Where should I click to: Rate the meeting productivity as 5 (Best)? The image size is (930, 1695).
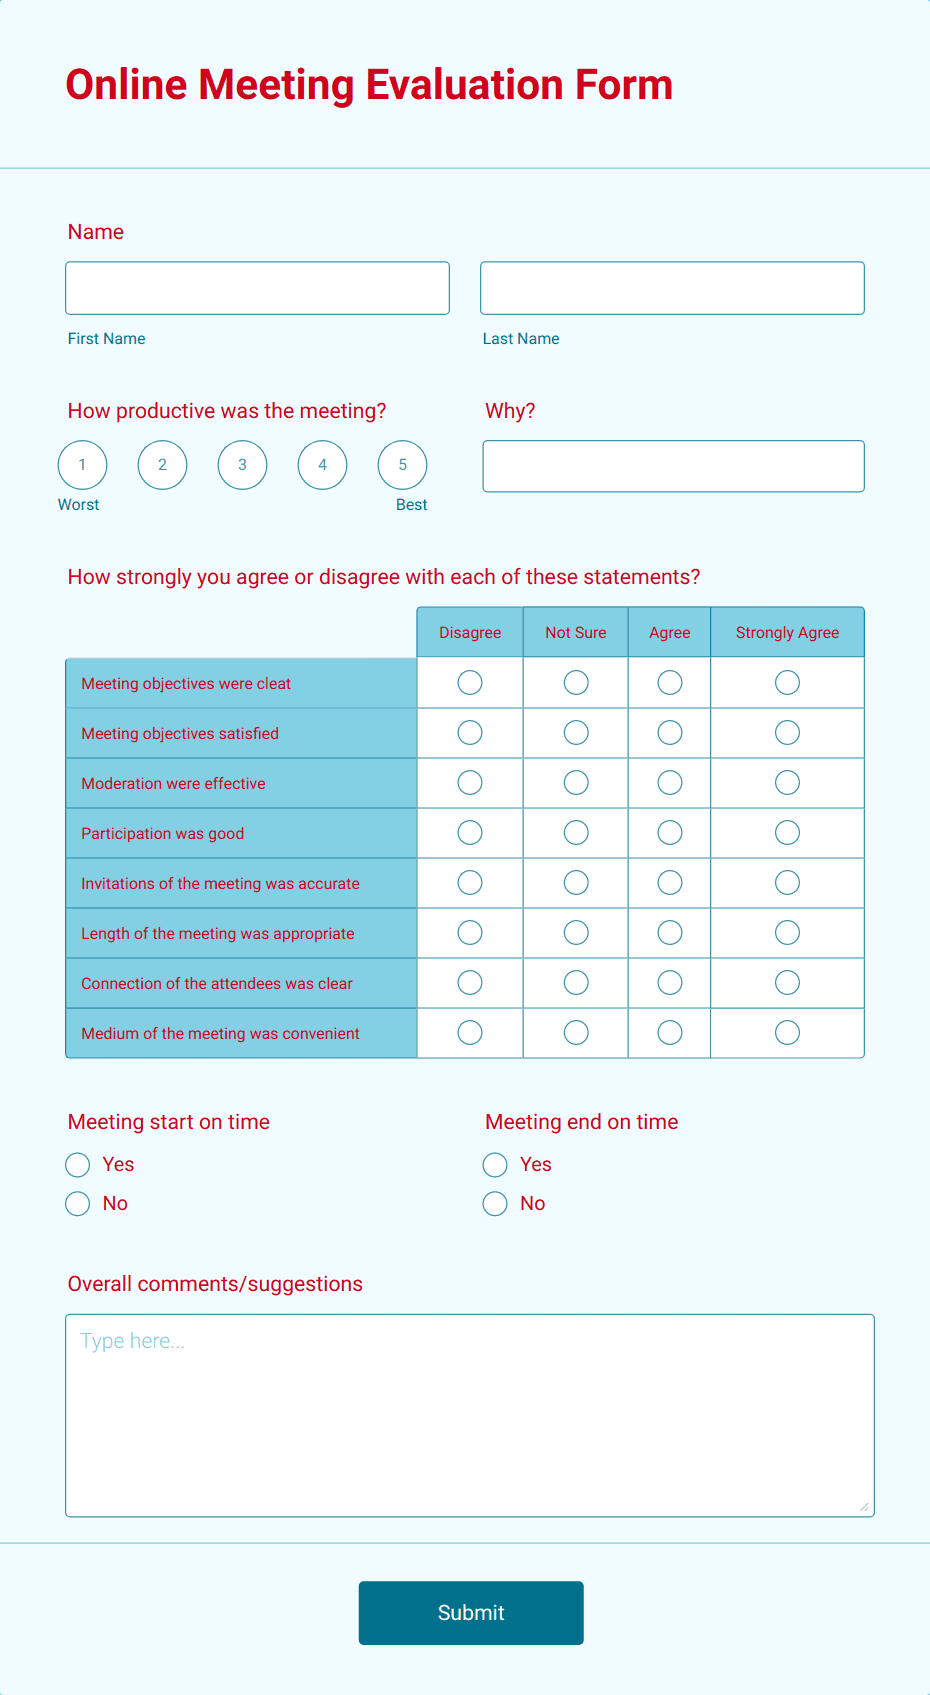pos(402,464)
